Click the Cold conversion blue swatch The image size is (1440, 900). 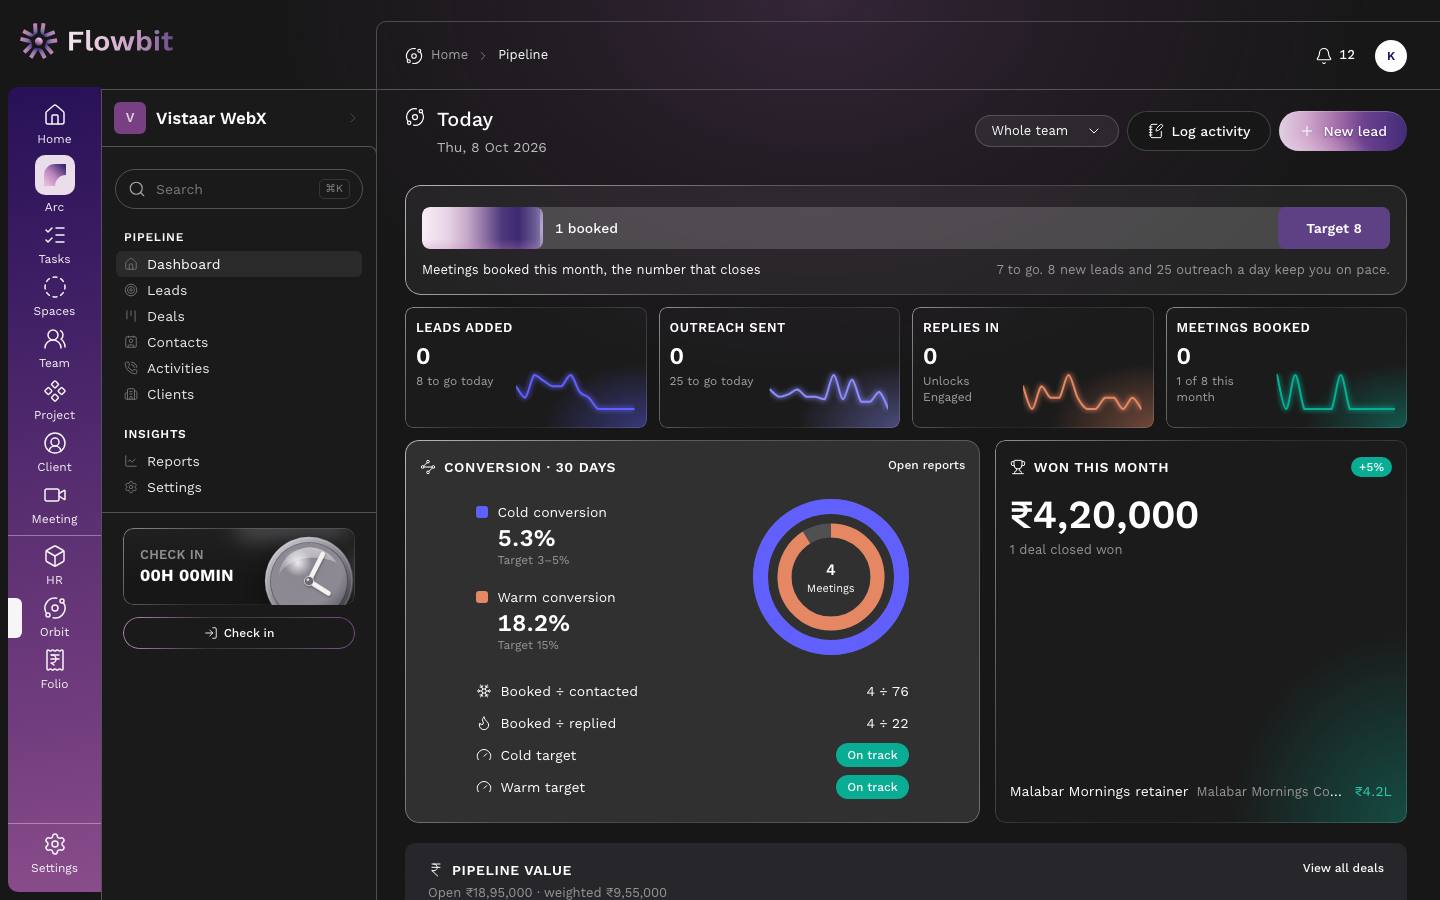pos(482,512)
